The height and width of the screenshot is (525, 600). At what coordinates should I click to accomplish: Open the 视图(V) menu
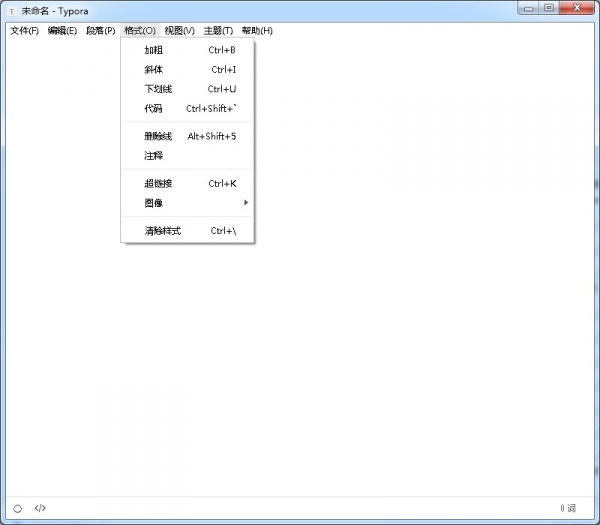coord(180,31)
